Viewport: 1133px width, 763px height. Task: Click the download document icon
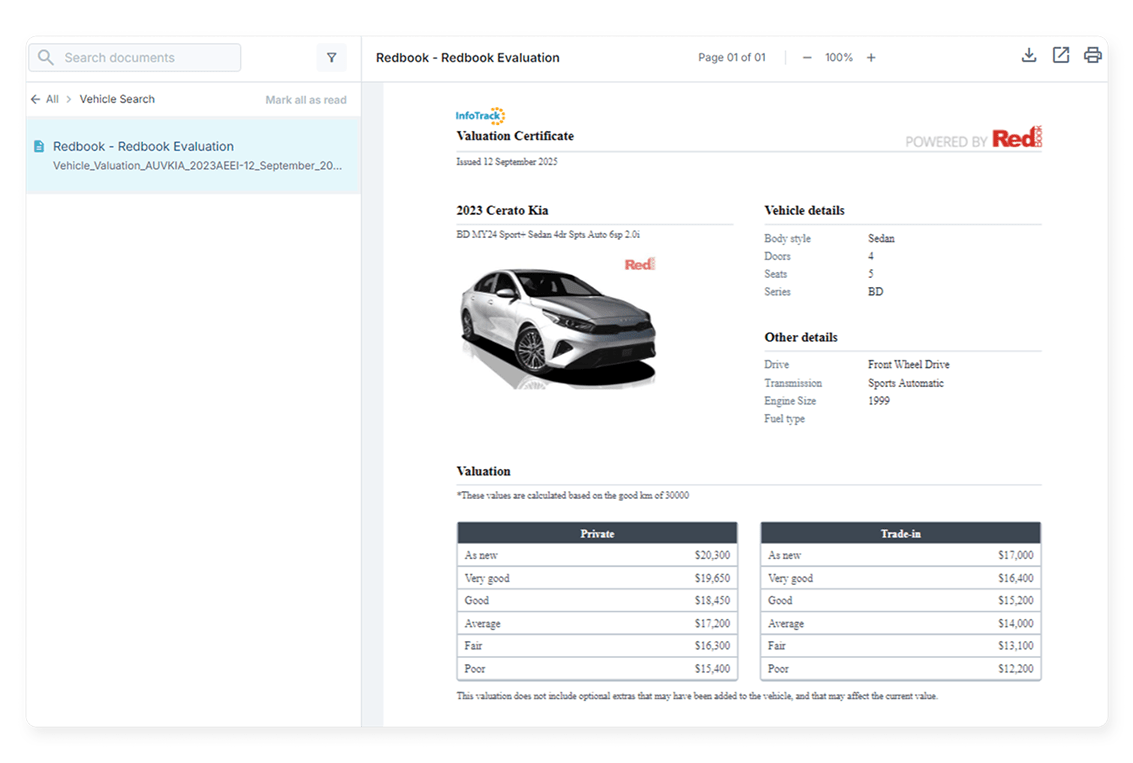(x=1028, y=56)
